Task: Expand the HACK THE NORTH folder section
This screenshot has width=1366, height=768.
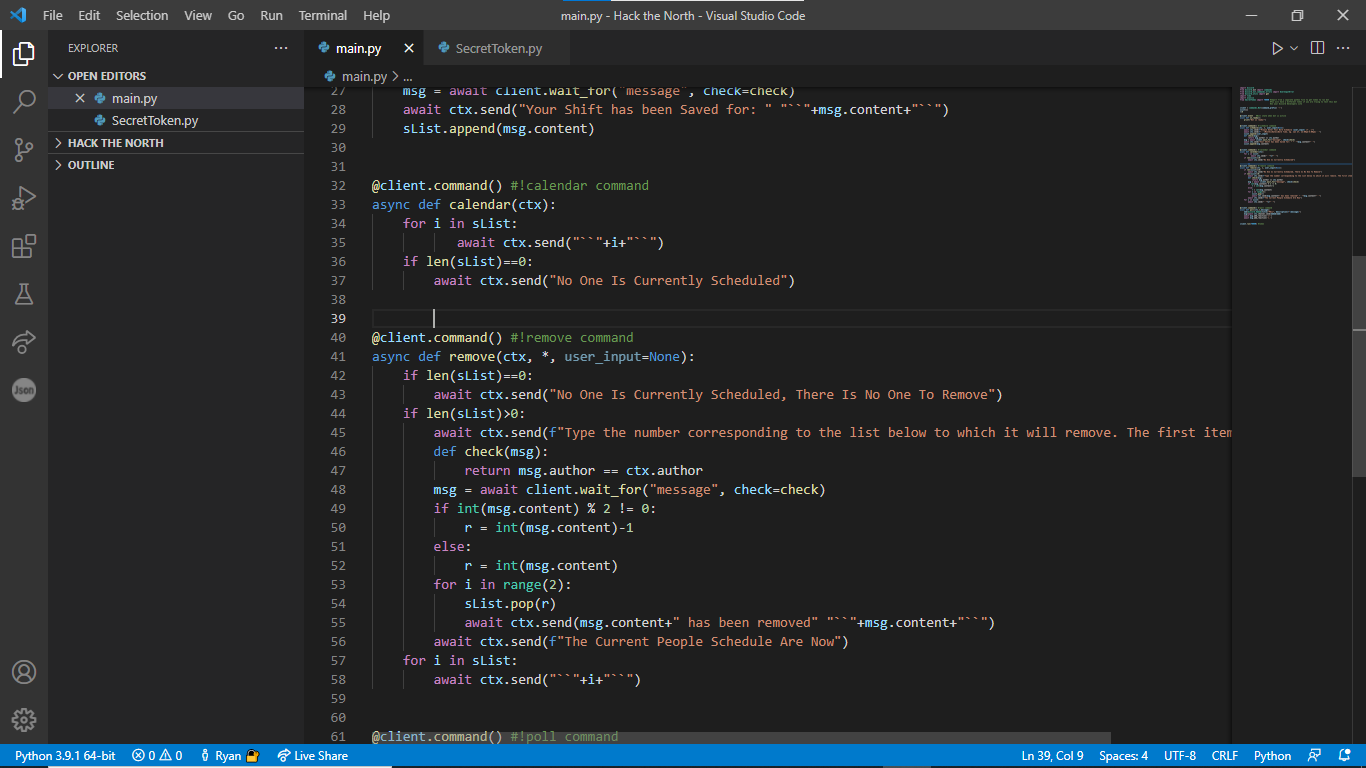Action: (115, 143)
